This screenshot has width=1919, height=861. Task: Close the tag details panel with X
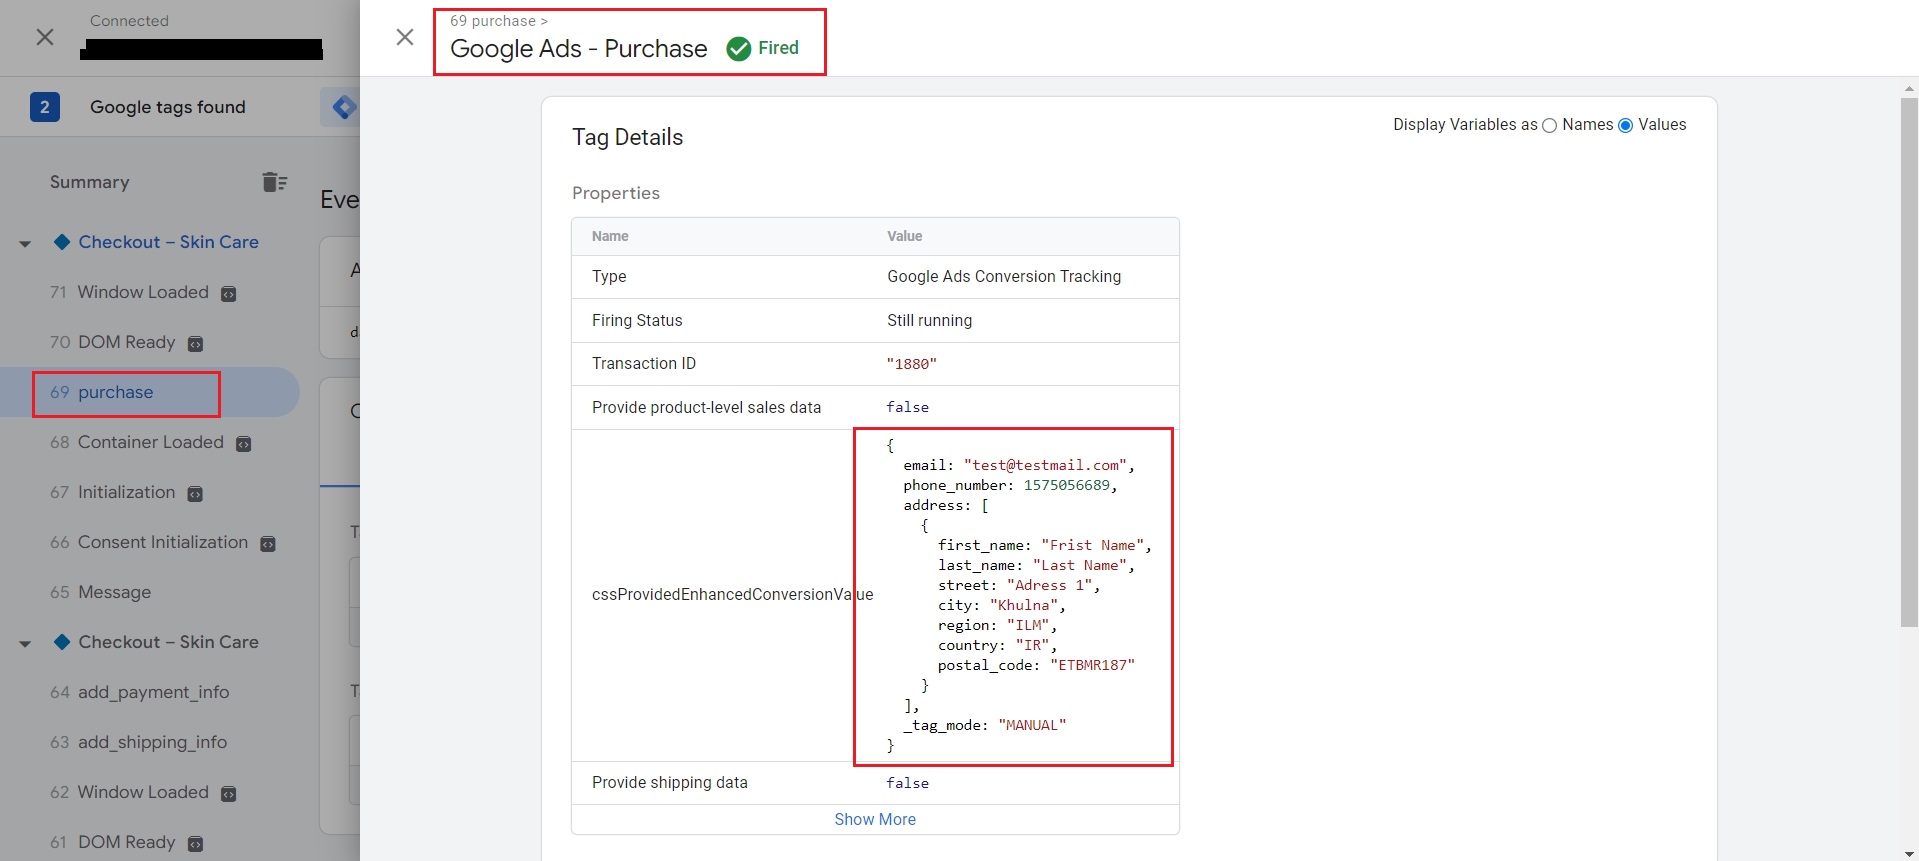[404, 37]
